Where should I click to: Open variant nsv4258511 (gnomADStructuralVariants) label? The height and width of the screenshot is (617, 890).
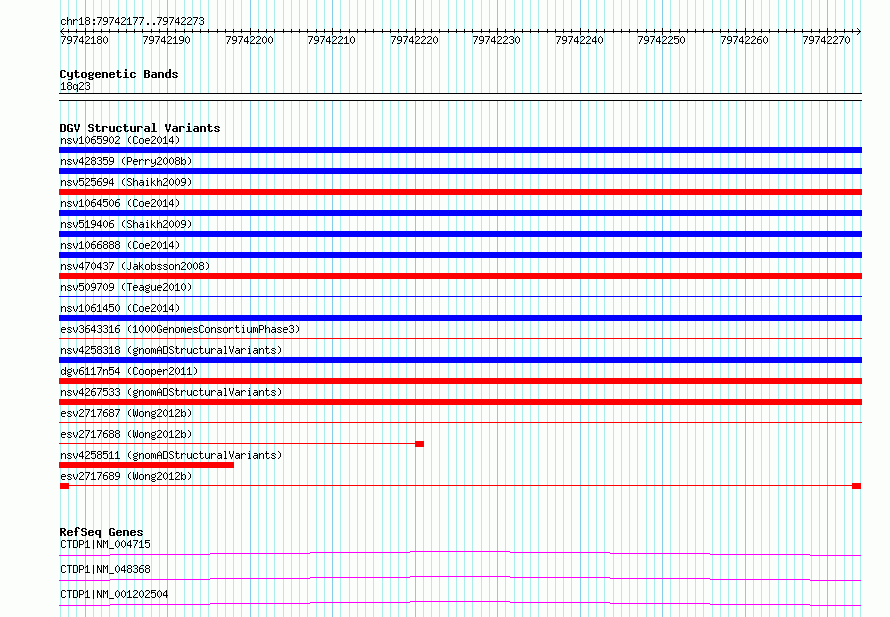click(x=171, y=455)
